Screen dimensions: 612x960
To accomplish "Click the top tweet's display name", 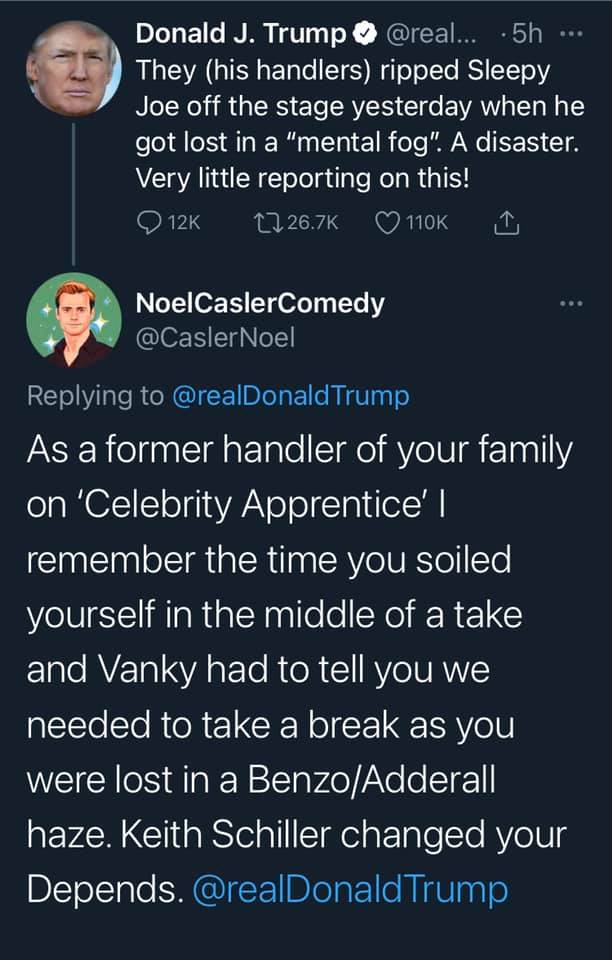I will coord(240,35).
